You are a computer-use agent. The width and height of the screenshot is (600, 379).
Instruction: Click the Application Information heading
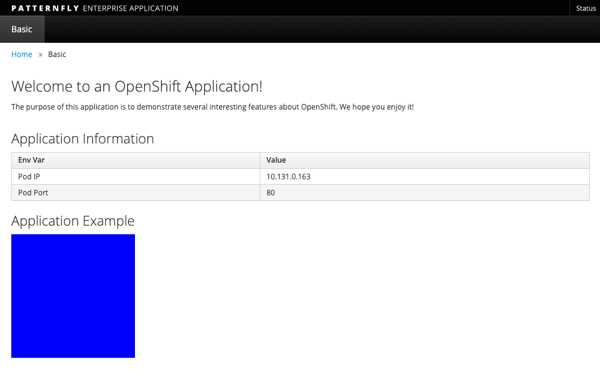tap(83, 139)
